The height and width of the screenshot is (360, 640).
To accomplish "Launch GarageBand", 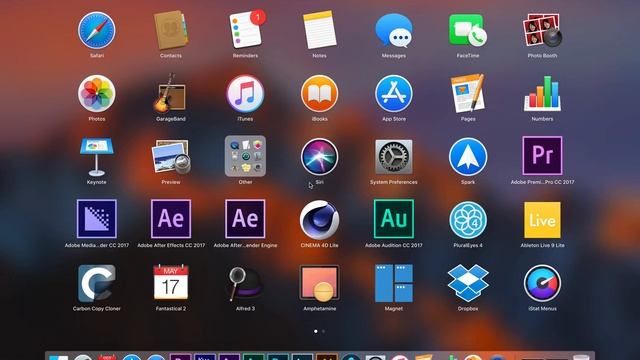I will coord(171,93).
